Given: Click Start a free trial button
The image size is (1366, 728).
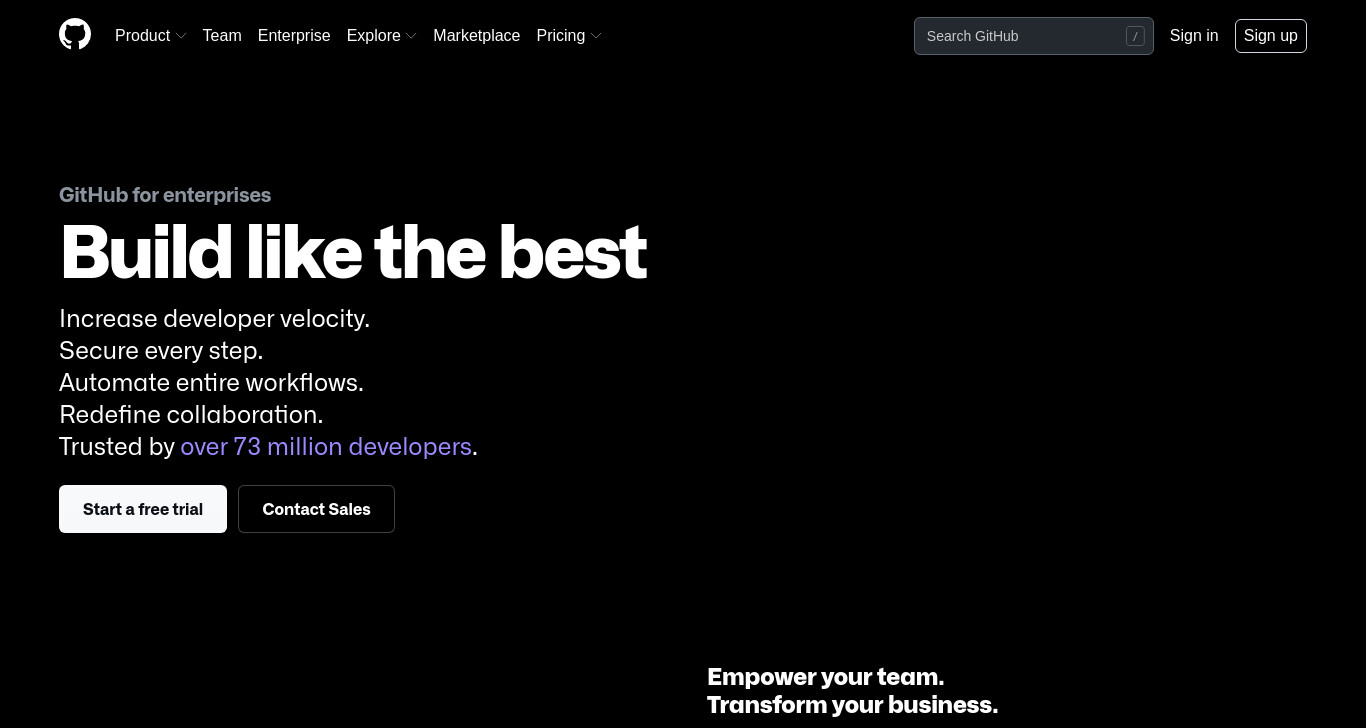Looking at the screenshot, I should click(143, 509).
